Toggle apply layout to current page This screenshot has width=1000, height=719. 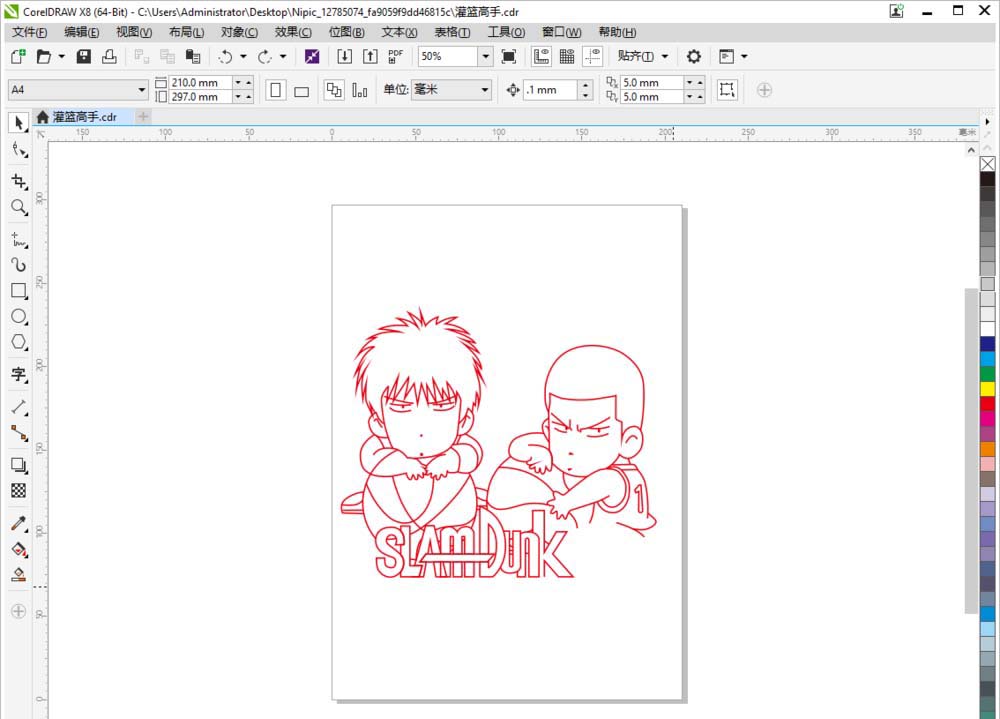(360, 90)
